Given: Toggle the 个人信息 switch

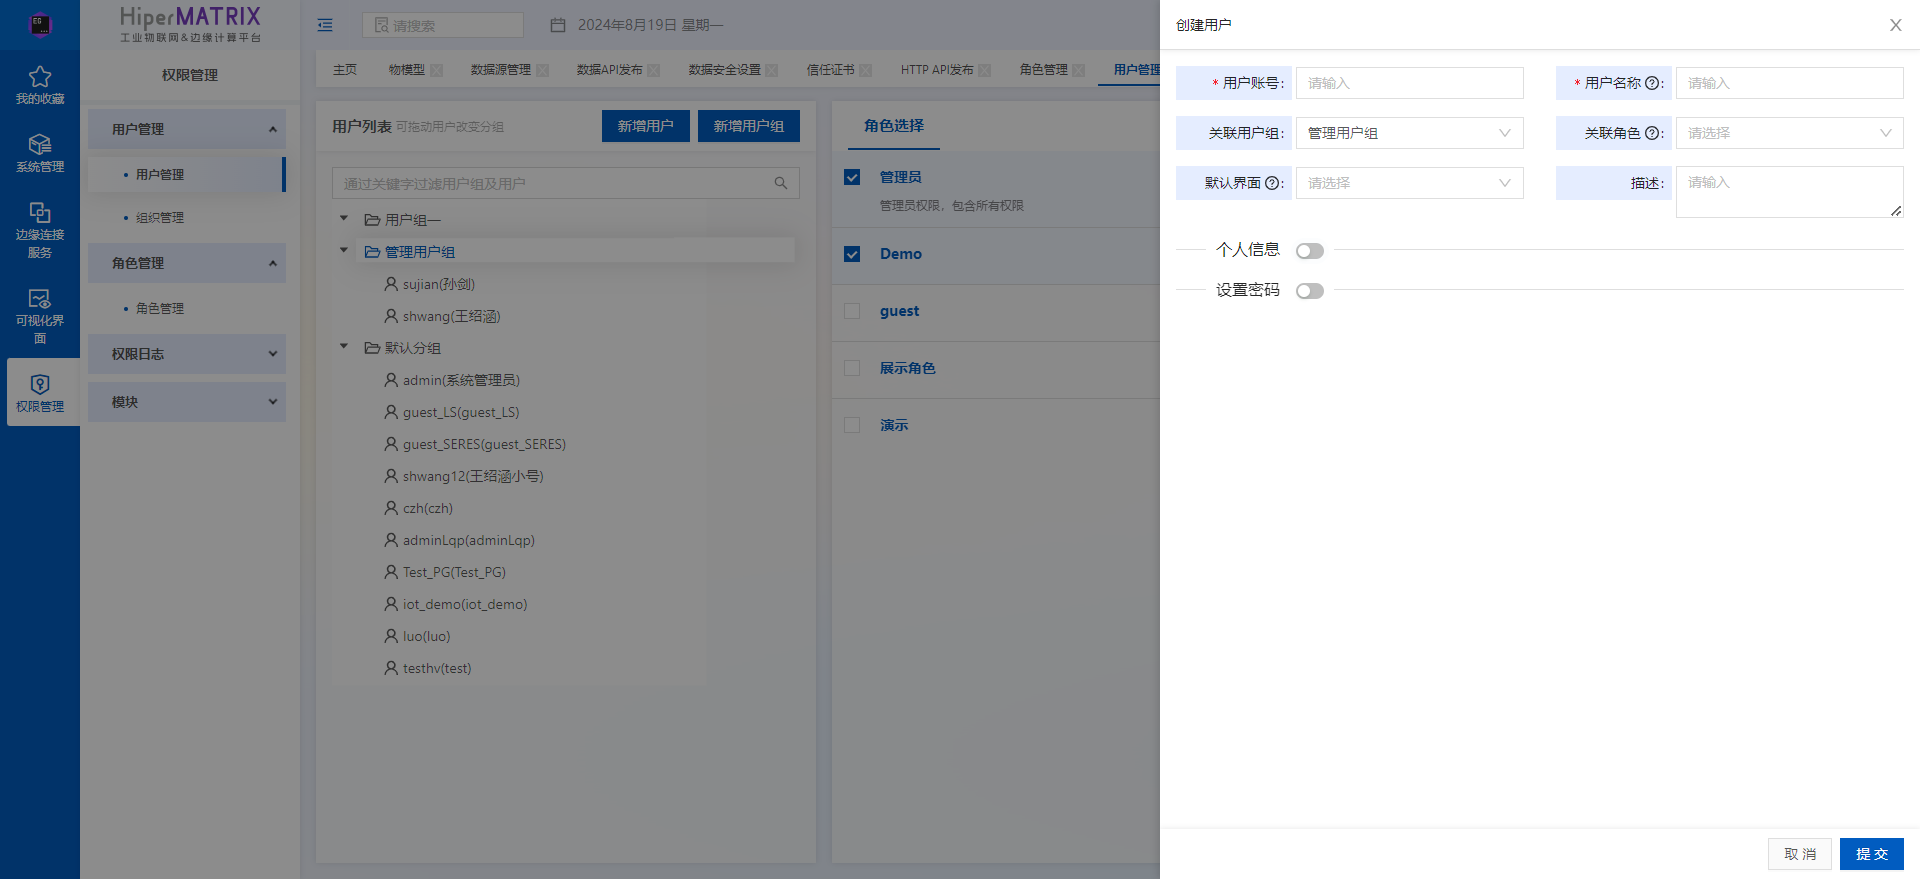Looking at the screenshot, I should pos(1310,251).
